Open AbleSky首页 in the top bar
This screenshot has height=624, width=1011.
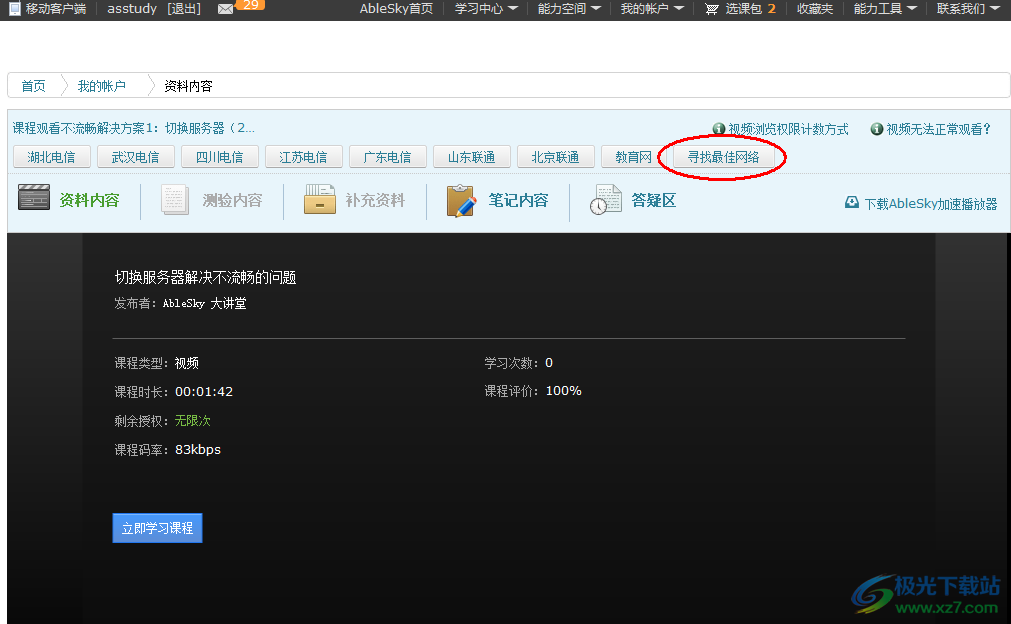pos(396,8)
